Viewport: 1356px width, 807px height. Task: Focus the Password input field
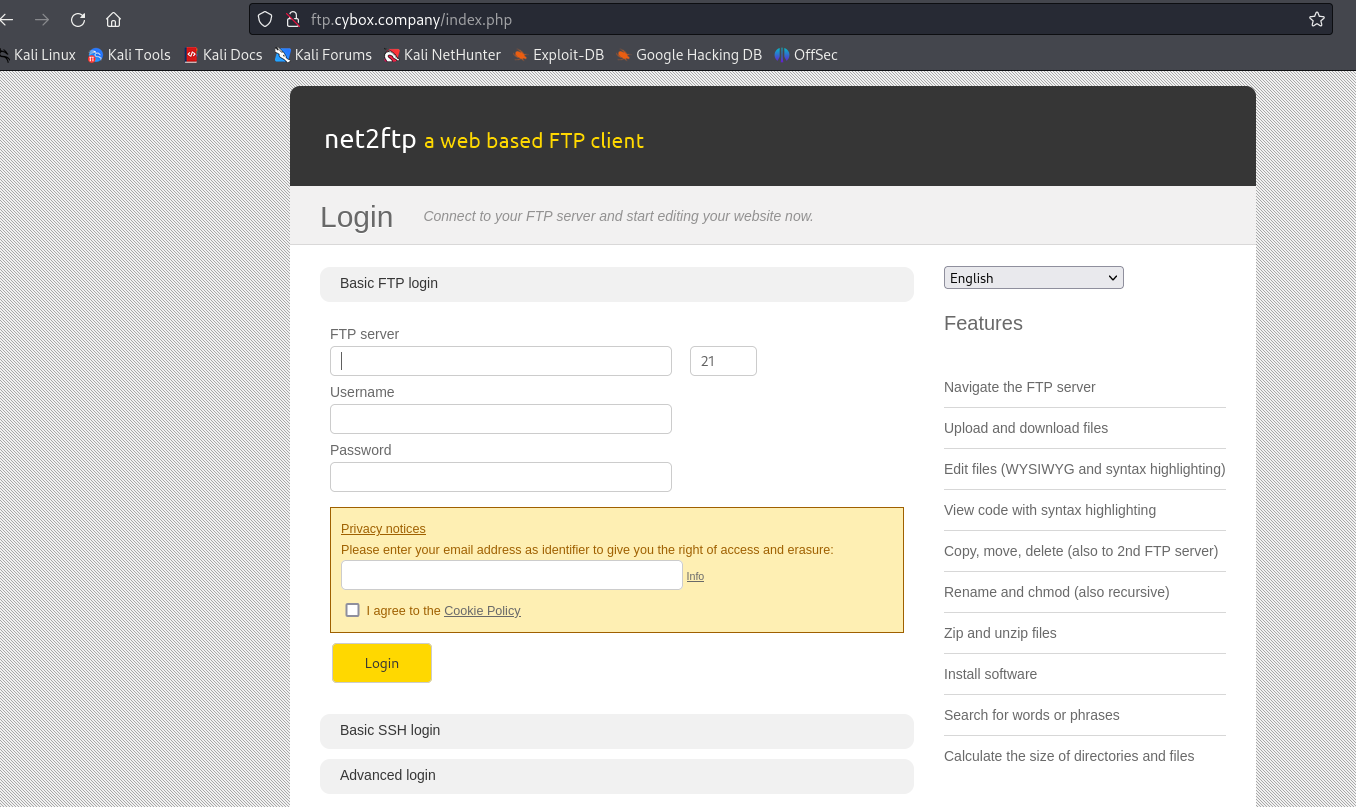click(x=501, y=477)
